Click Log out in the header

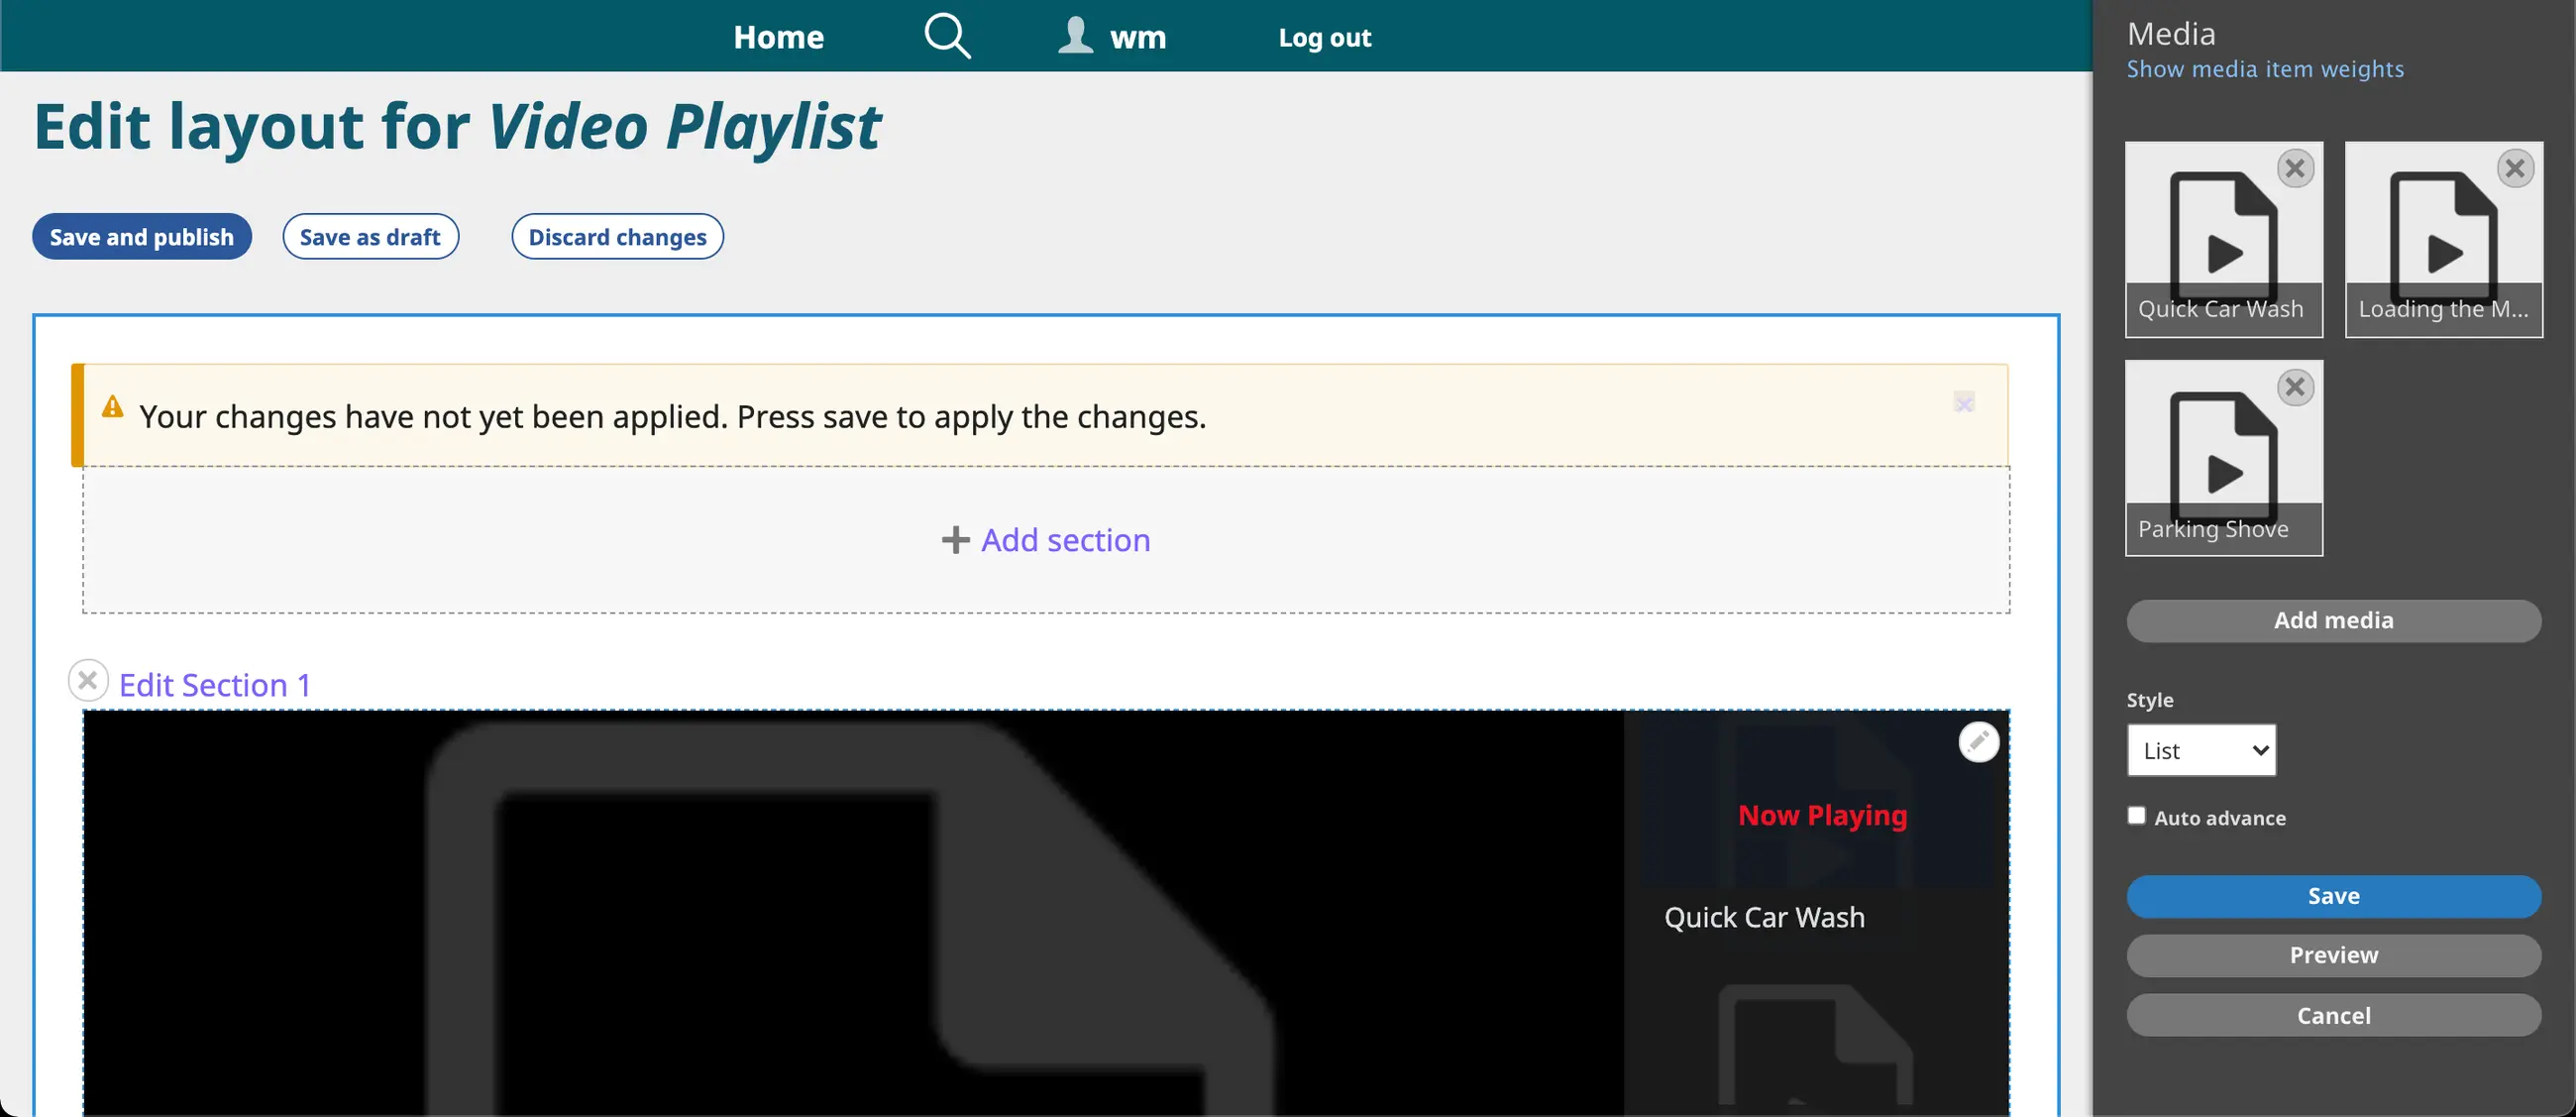pyautogui.click(x=1324, y=38)
